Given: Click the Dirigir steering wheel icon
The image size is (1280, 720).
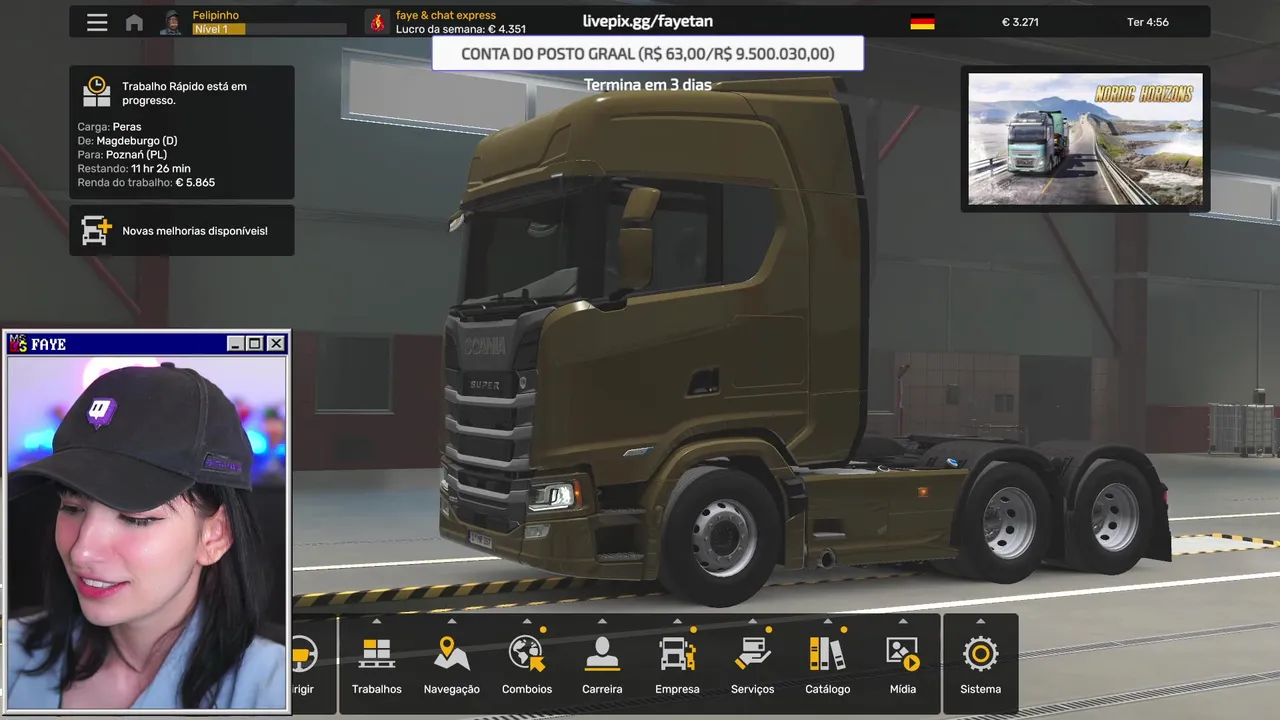Looking at the screenshot, I should (304, 654).
